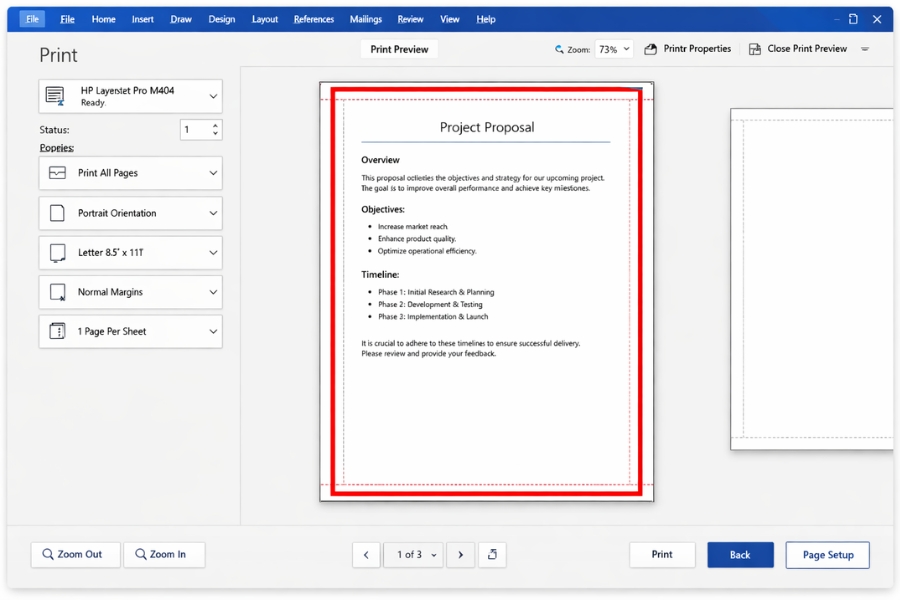The width and height of the screenshot is (900, 600).
Task: Select the Zoom In magnifier icon
Action: [140, 554]
